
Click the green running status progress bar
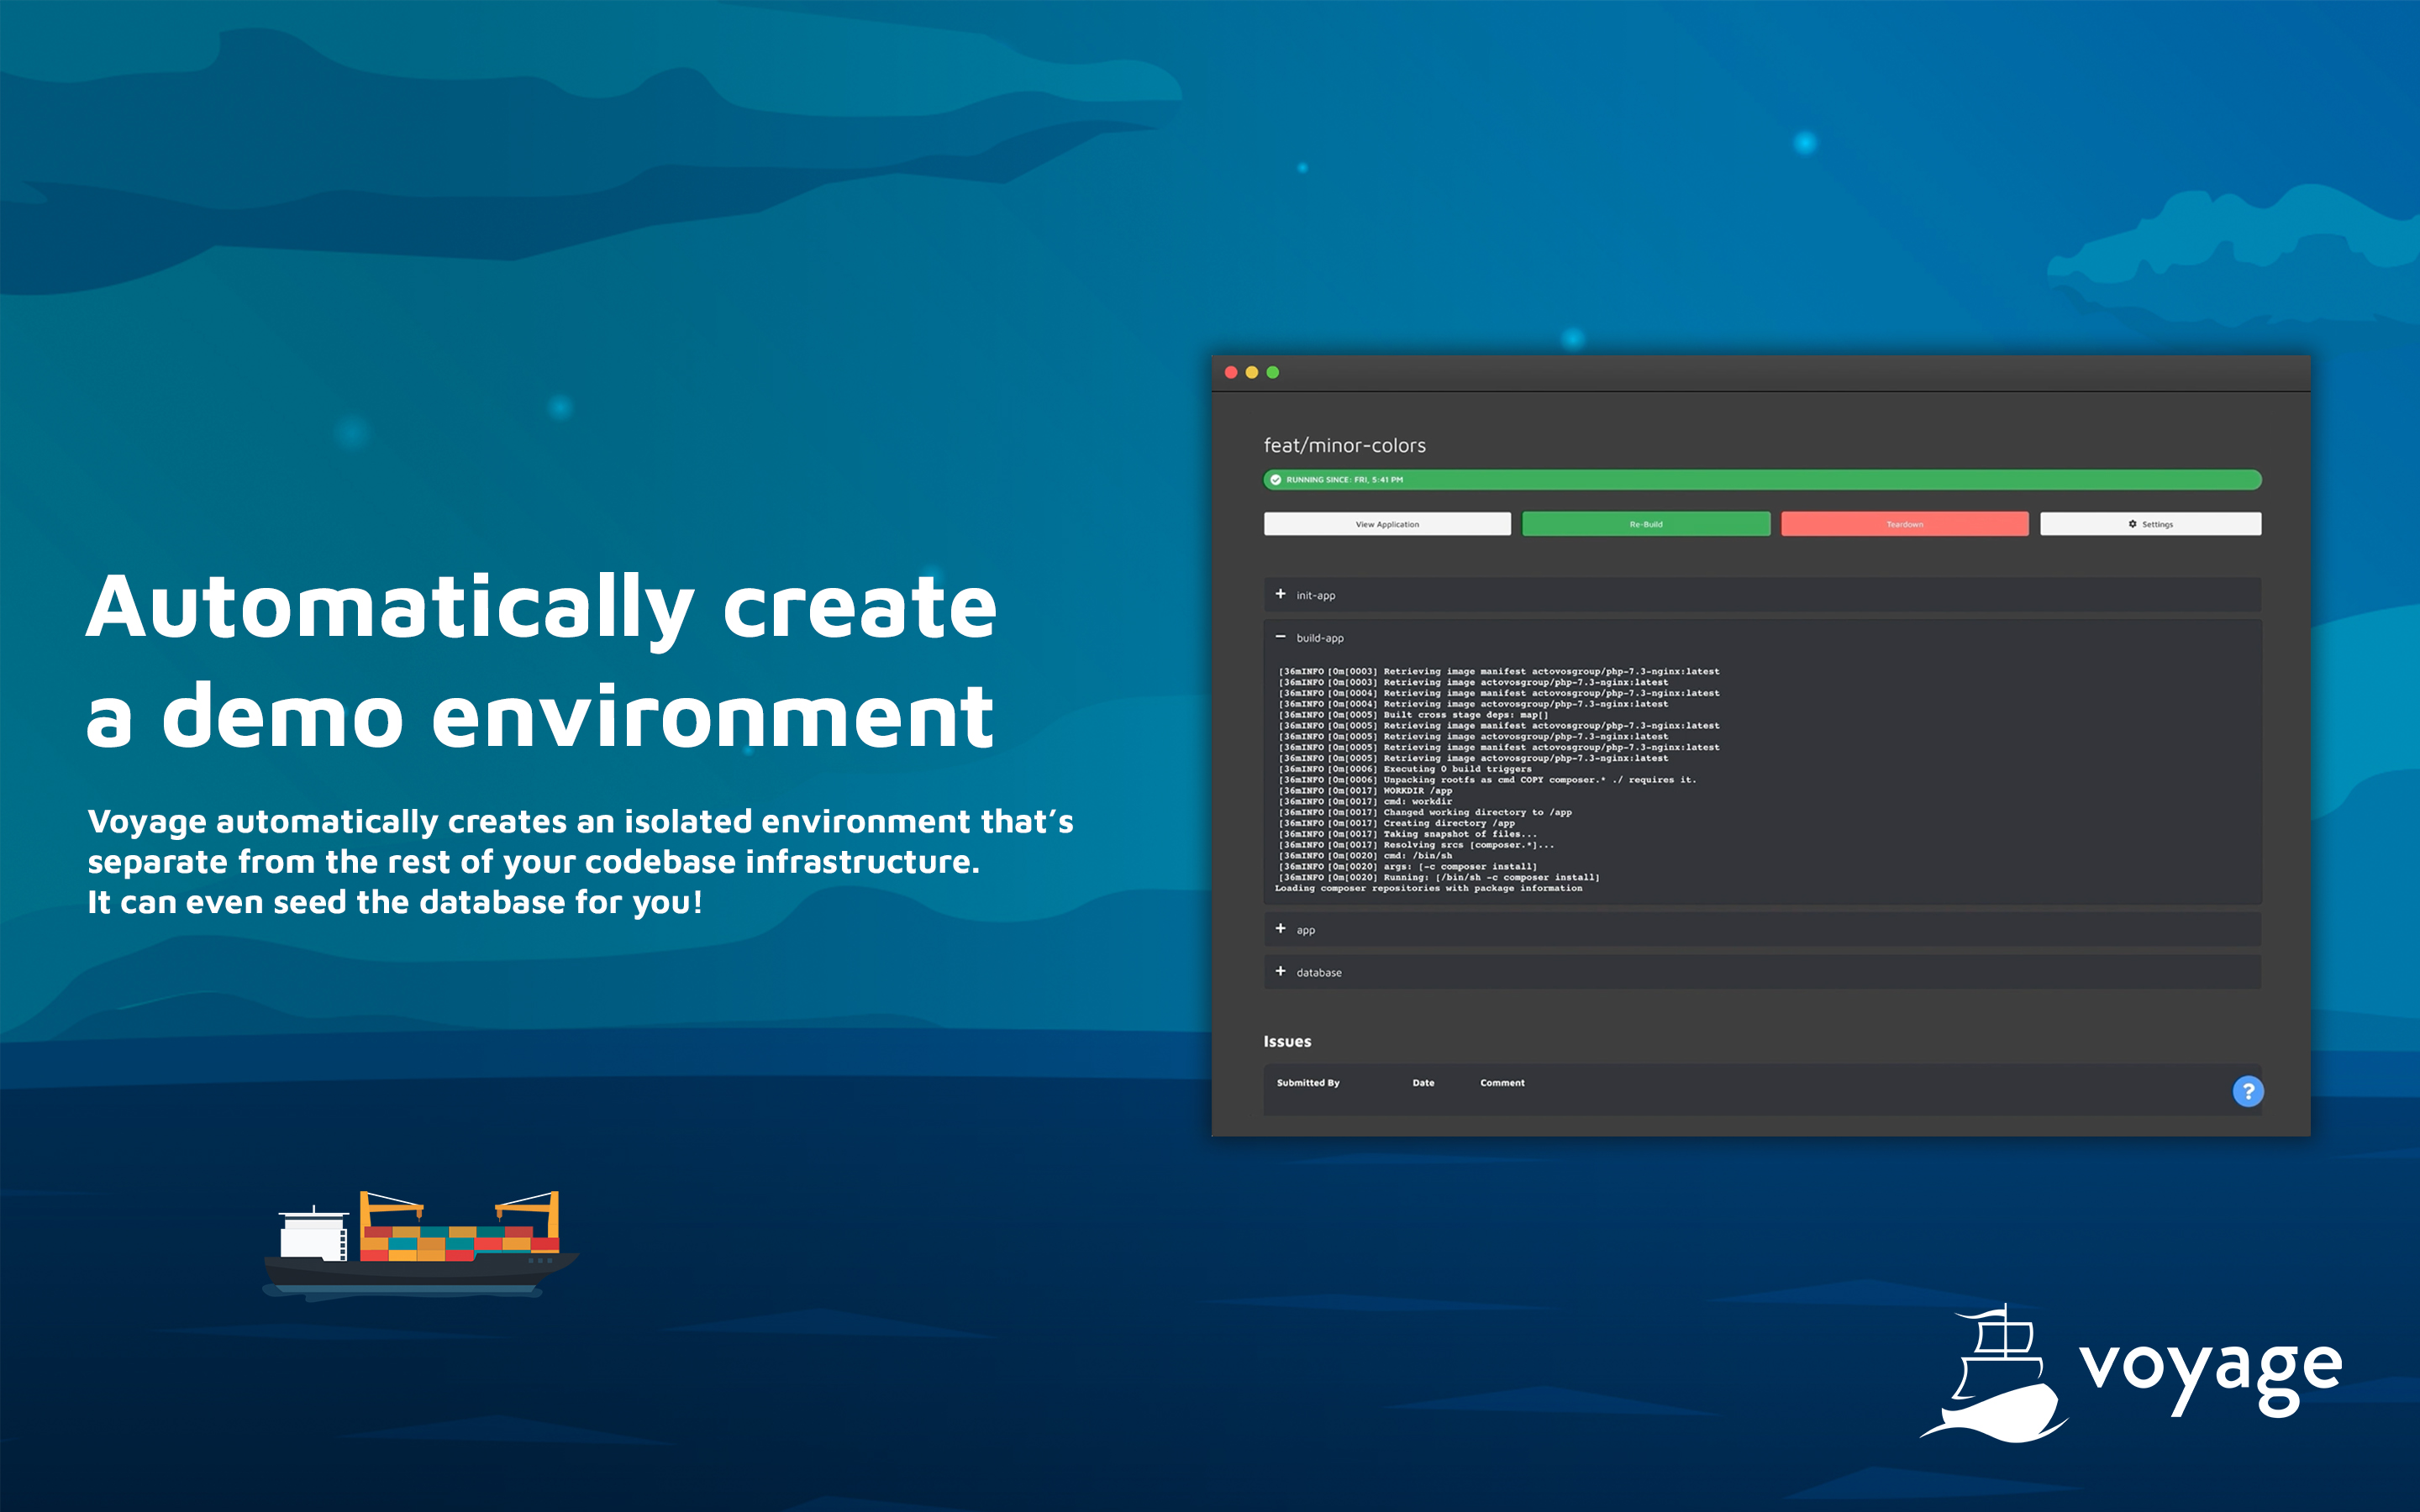click(x=1762, y=480)
